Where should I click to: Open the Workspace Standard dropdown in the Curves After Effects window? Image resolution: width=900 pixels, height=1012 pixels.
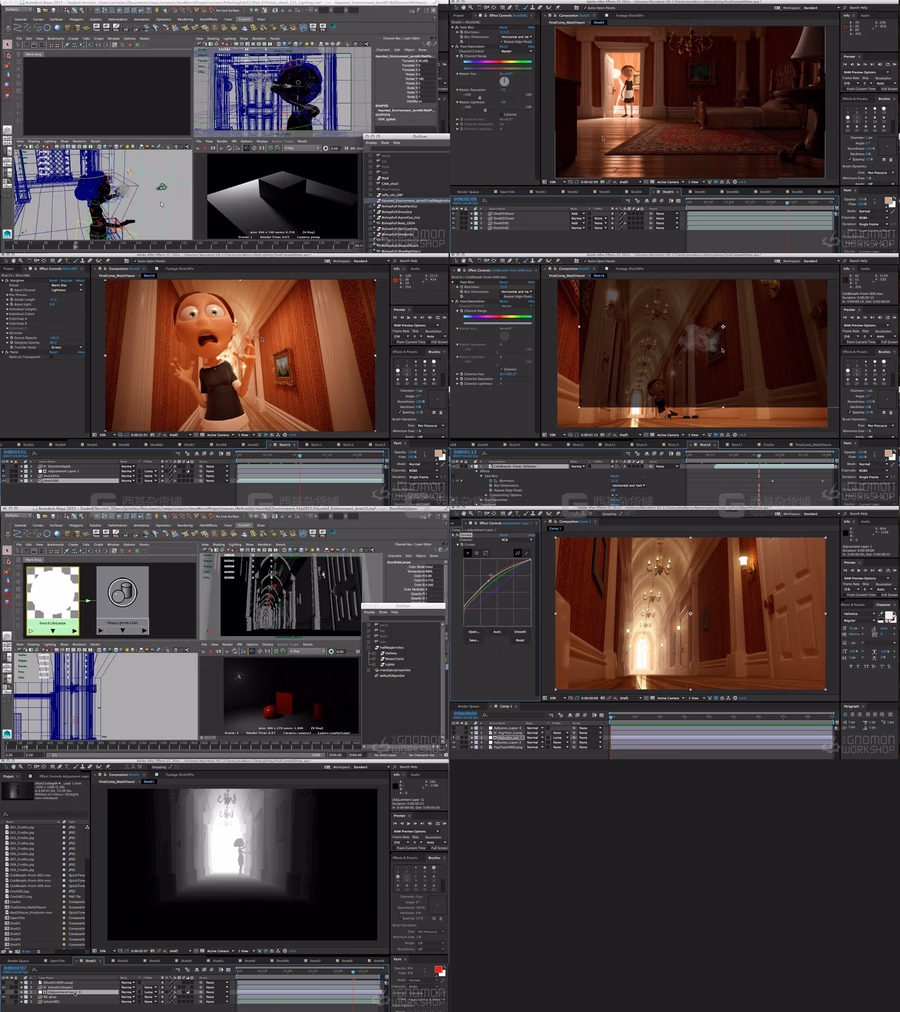tap(822, 513)
